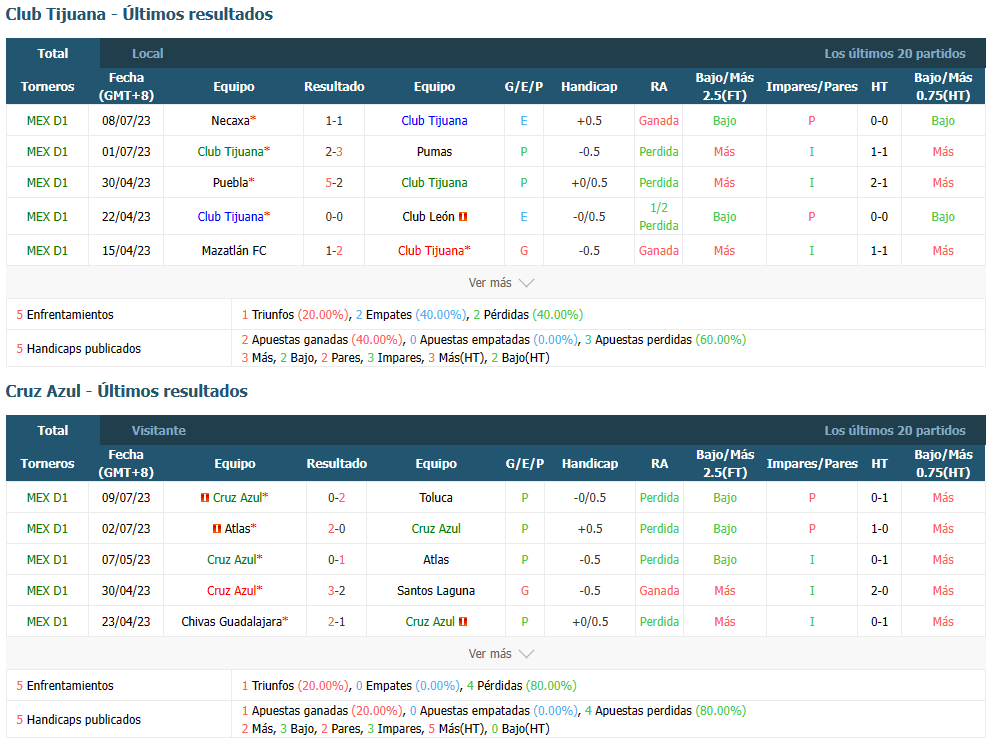Click red card icon next to Club León
Image resolution: width=992 pixels, height=744 pixels.
point(463,217)
